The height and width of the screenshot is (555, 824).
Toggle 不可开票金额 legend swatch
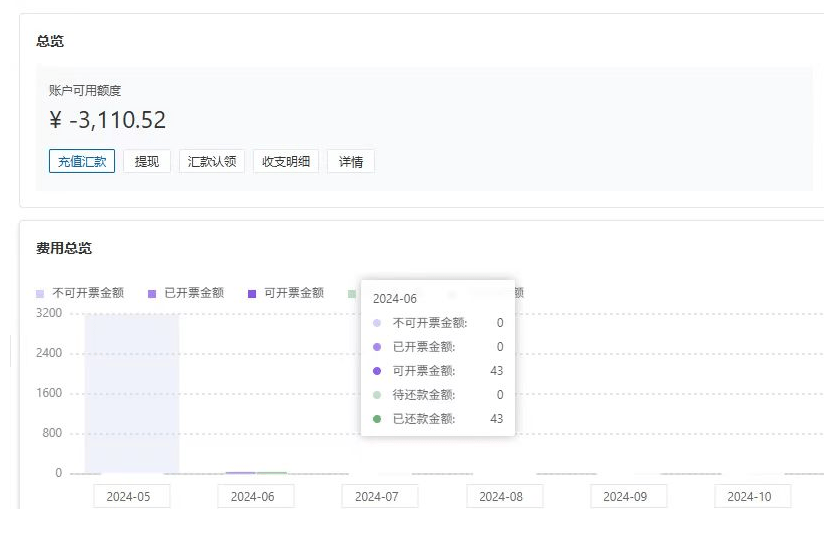coord(40,294)
